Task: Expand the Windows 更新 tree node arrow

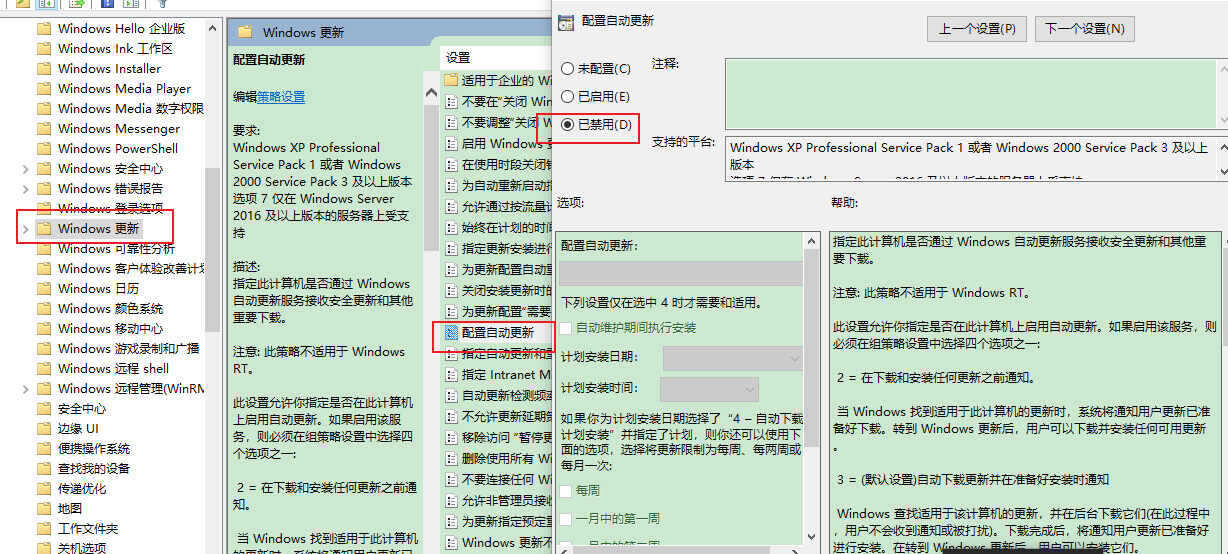Action: click(26, 229)
